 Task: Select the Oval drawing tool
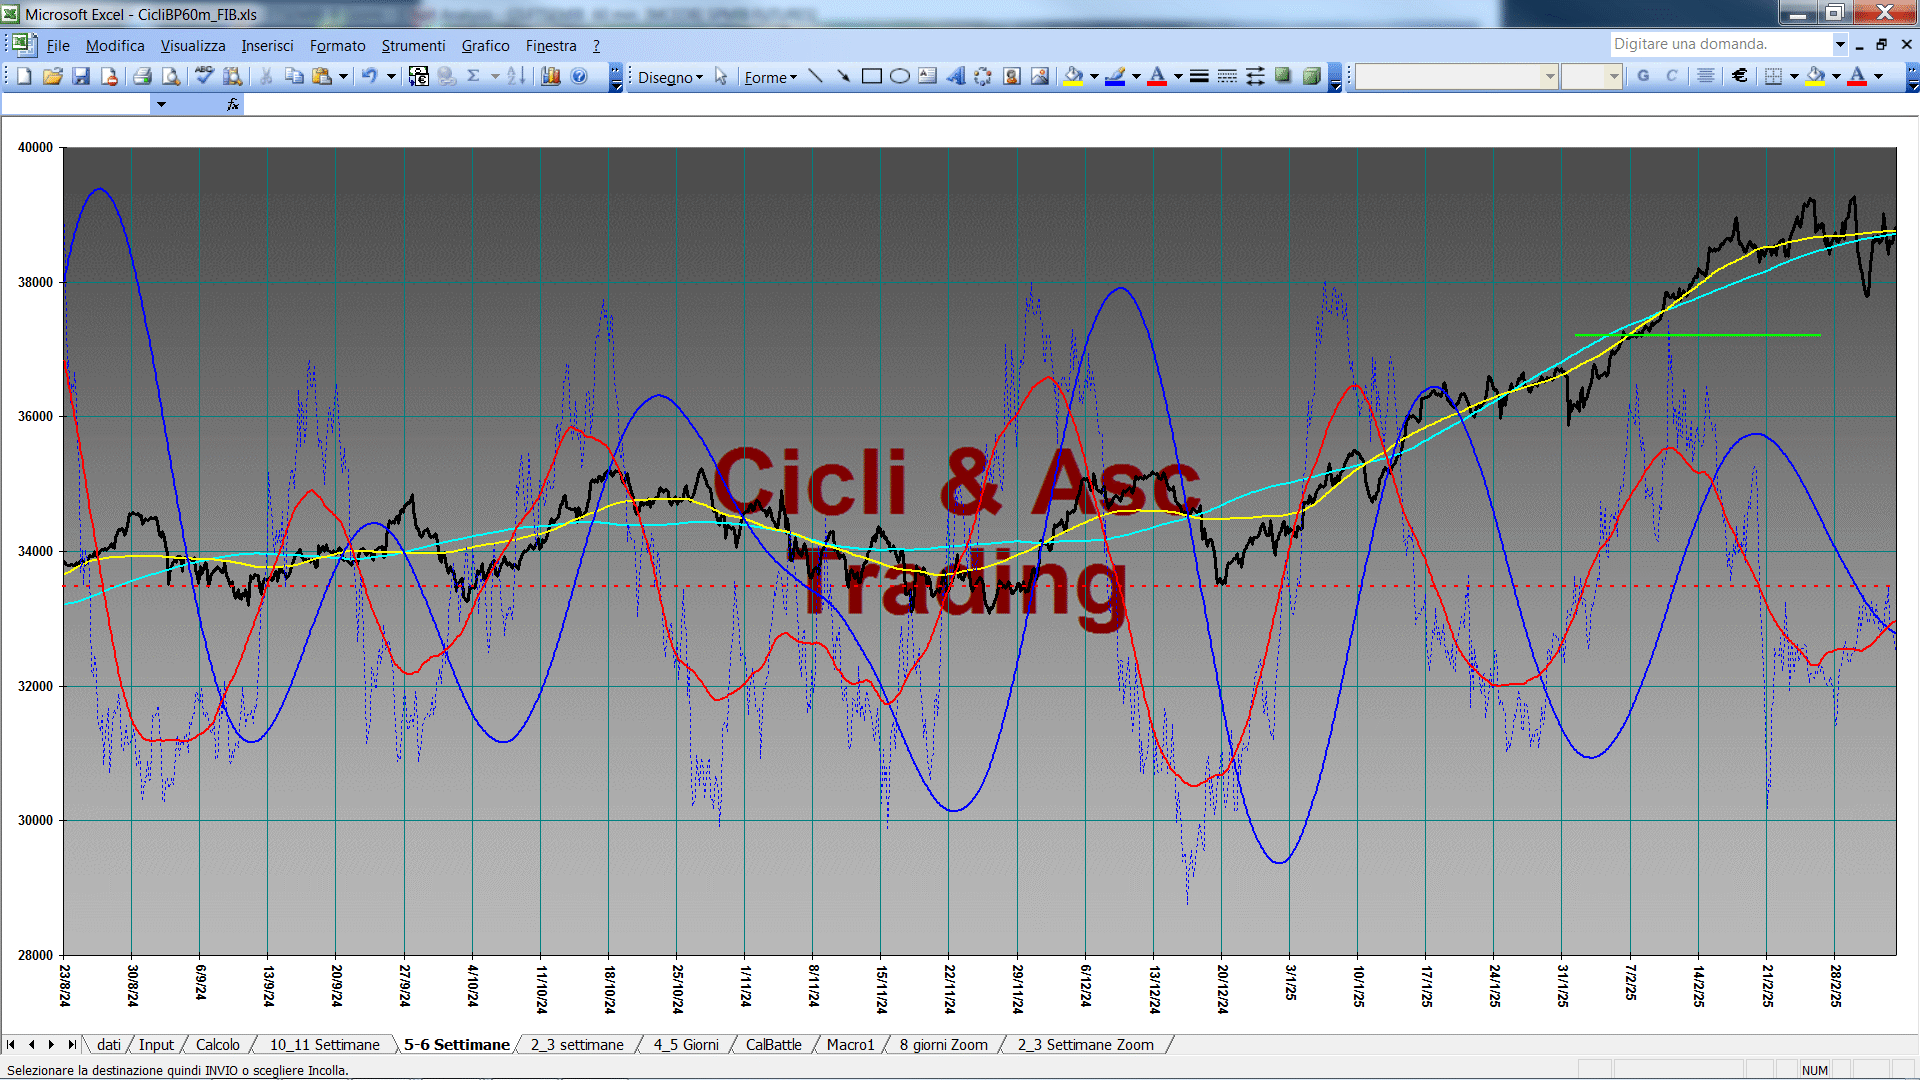900,76
